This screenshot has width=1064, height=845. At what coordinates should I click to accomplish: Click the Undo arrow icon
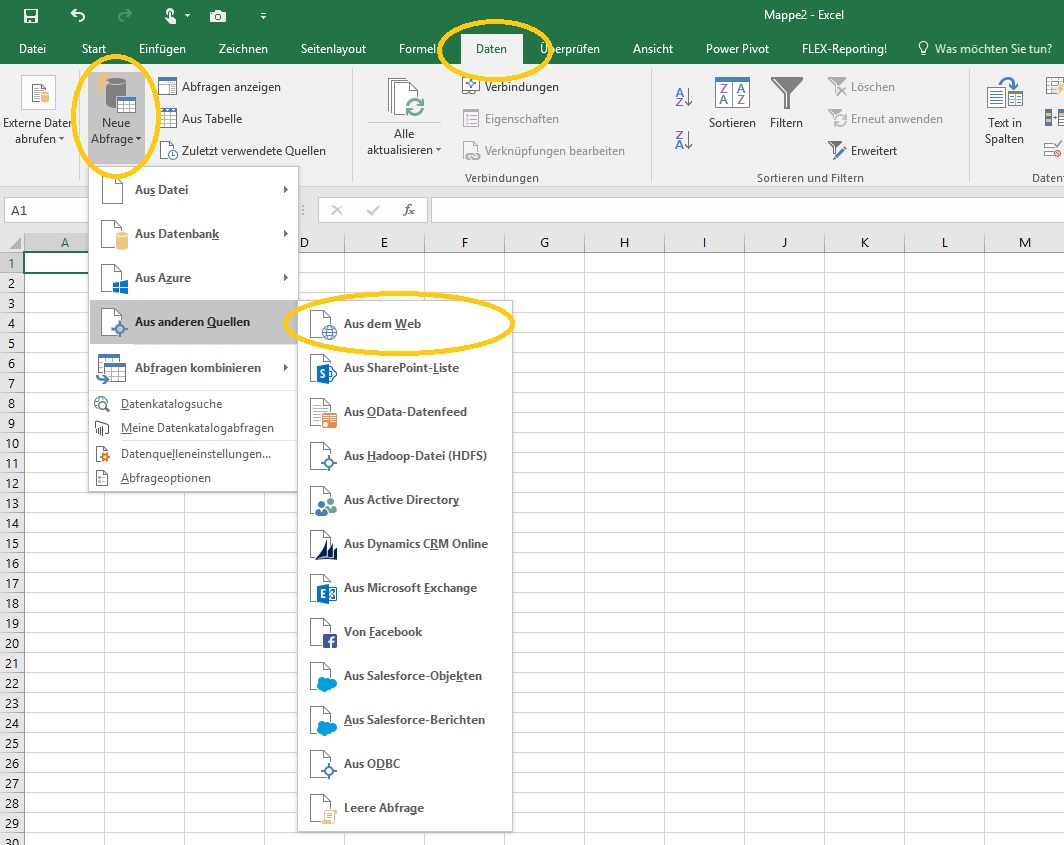point(79,16)
